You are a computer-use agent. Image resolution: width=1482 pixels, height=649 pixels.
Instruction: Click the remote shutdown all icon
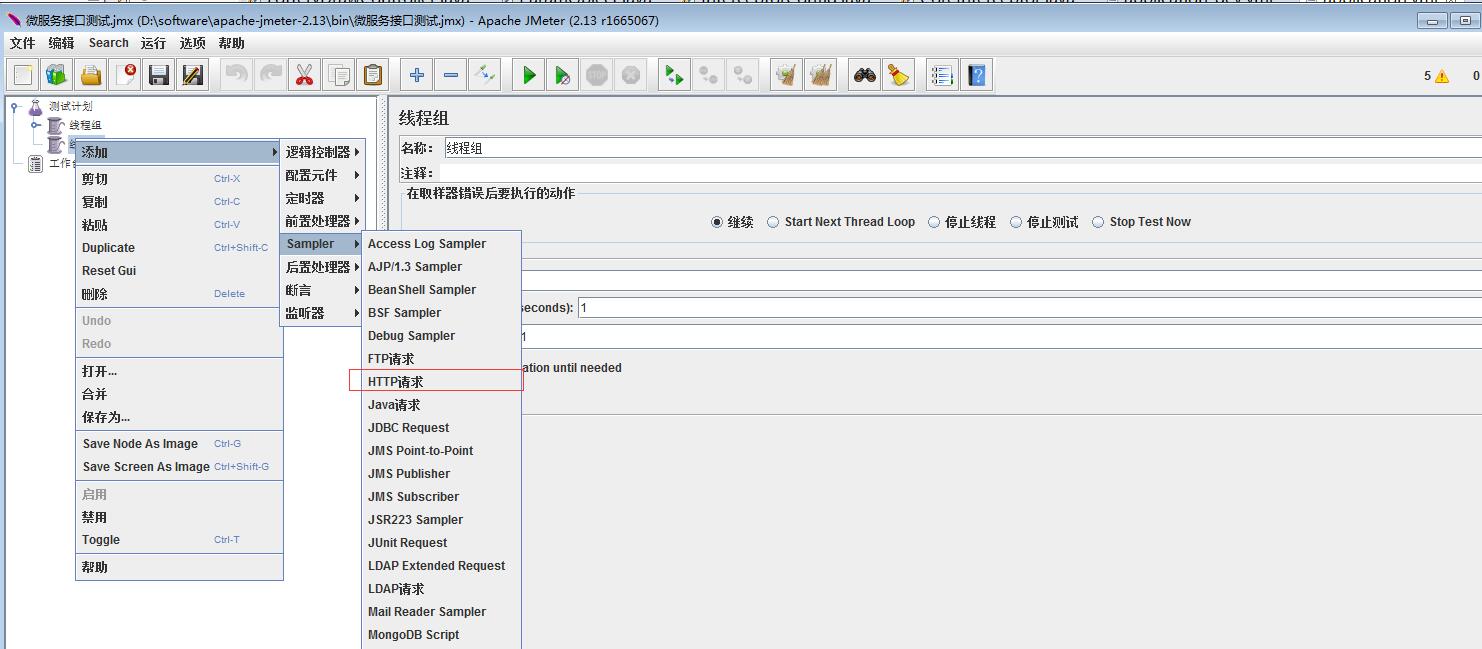point(743,75)
